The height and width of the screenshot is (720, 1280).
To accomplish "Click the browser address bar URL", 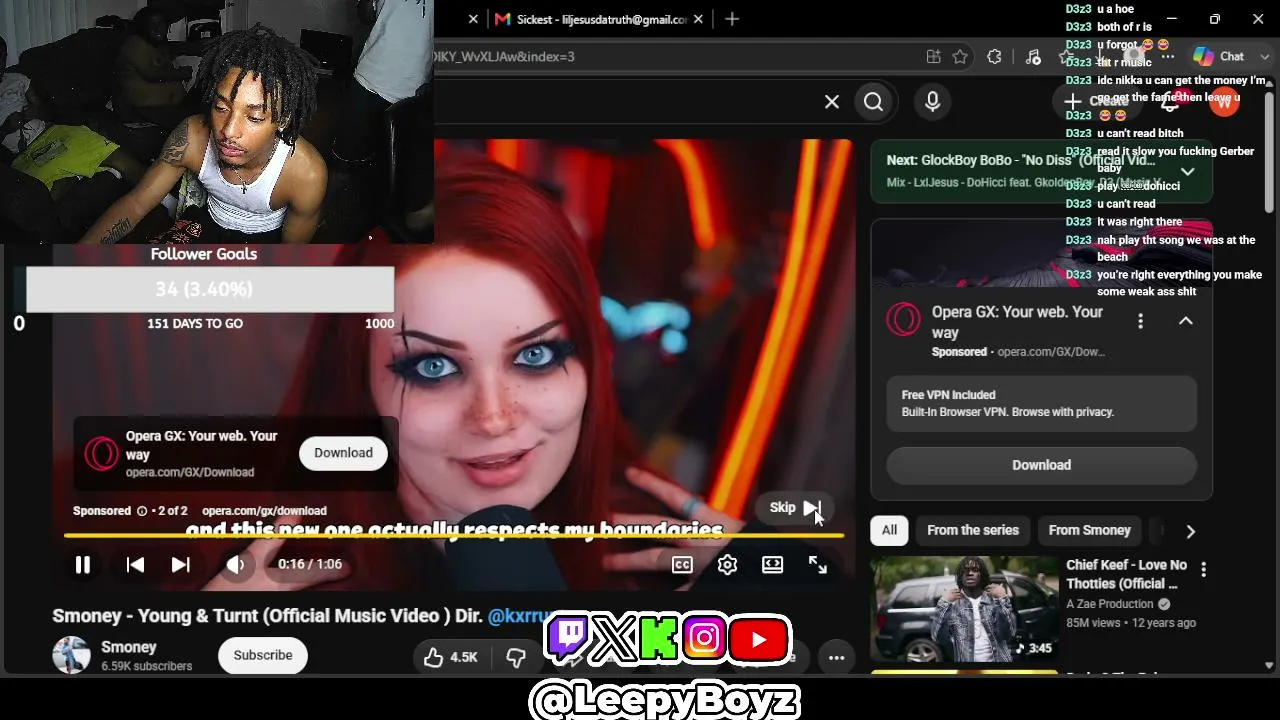I will (505, 57).
